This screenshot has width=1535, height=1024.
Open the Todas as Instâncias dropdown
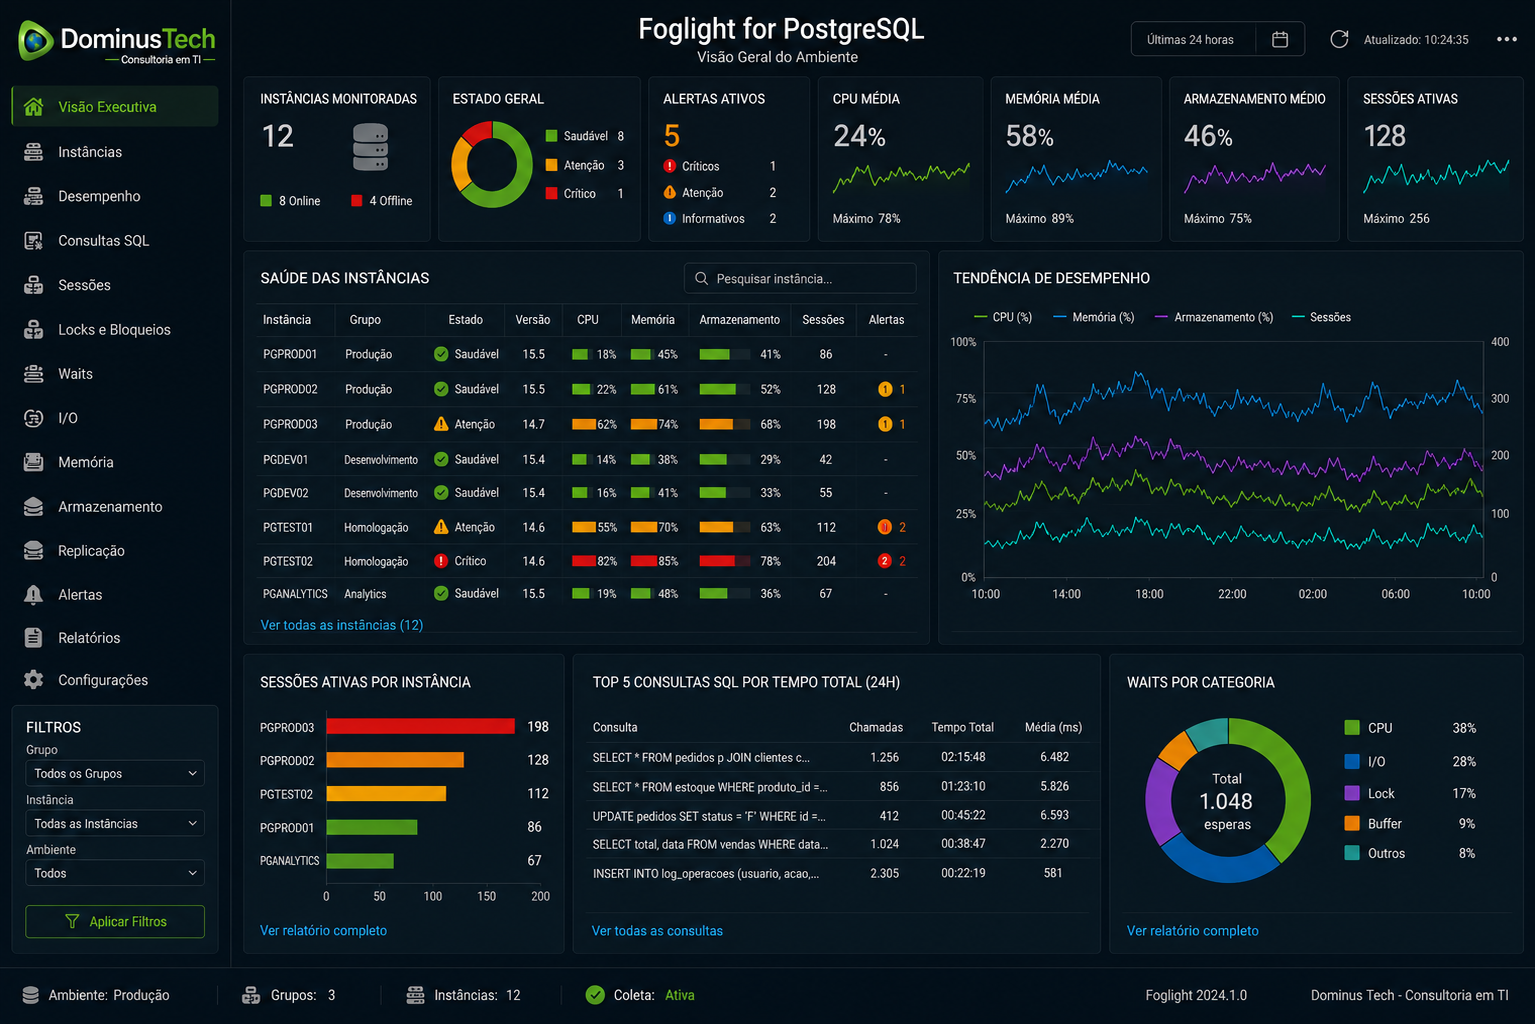tap(115, 823)
